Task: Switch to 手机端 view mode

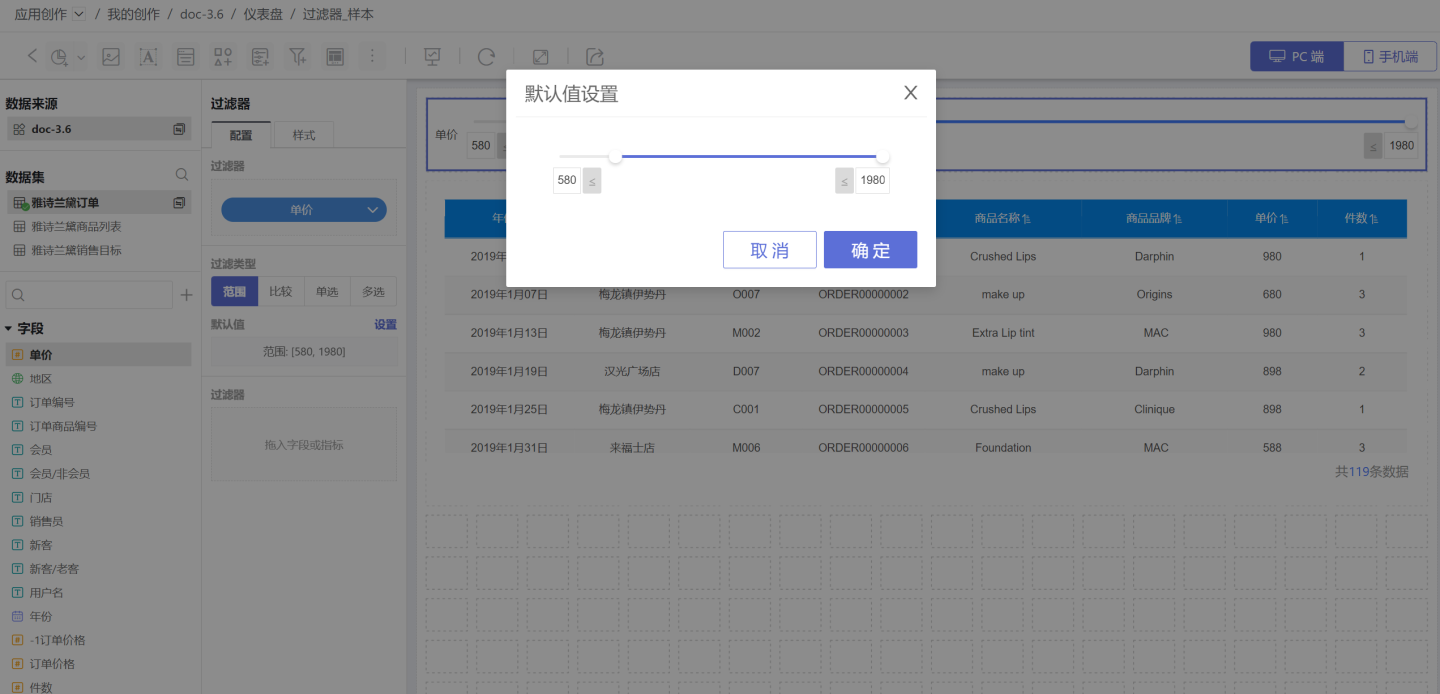Action: pos(1390,56)
